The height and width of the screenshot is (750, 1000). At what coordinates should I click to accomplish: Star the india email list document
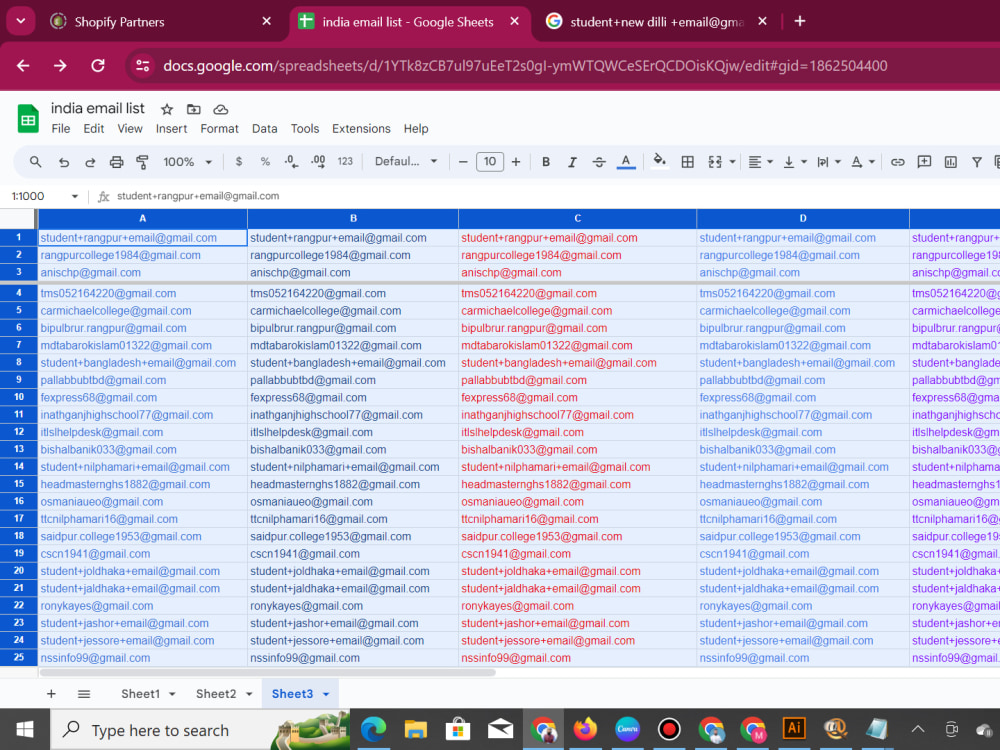[167, 110]
